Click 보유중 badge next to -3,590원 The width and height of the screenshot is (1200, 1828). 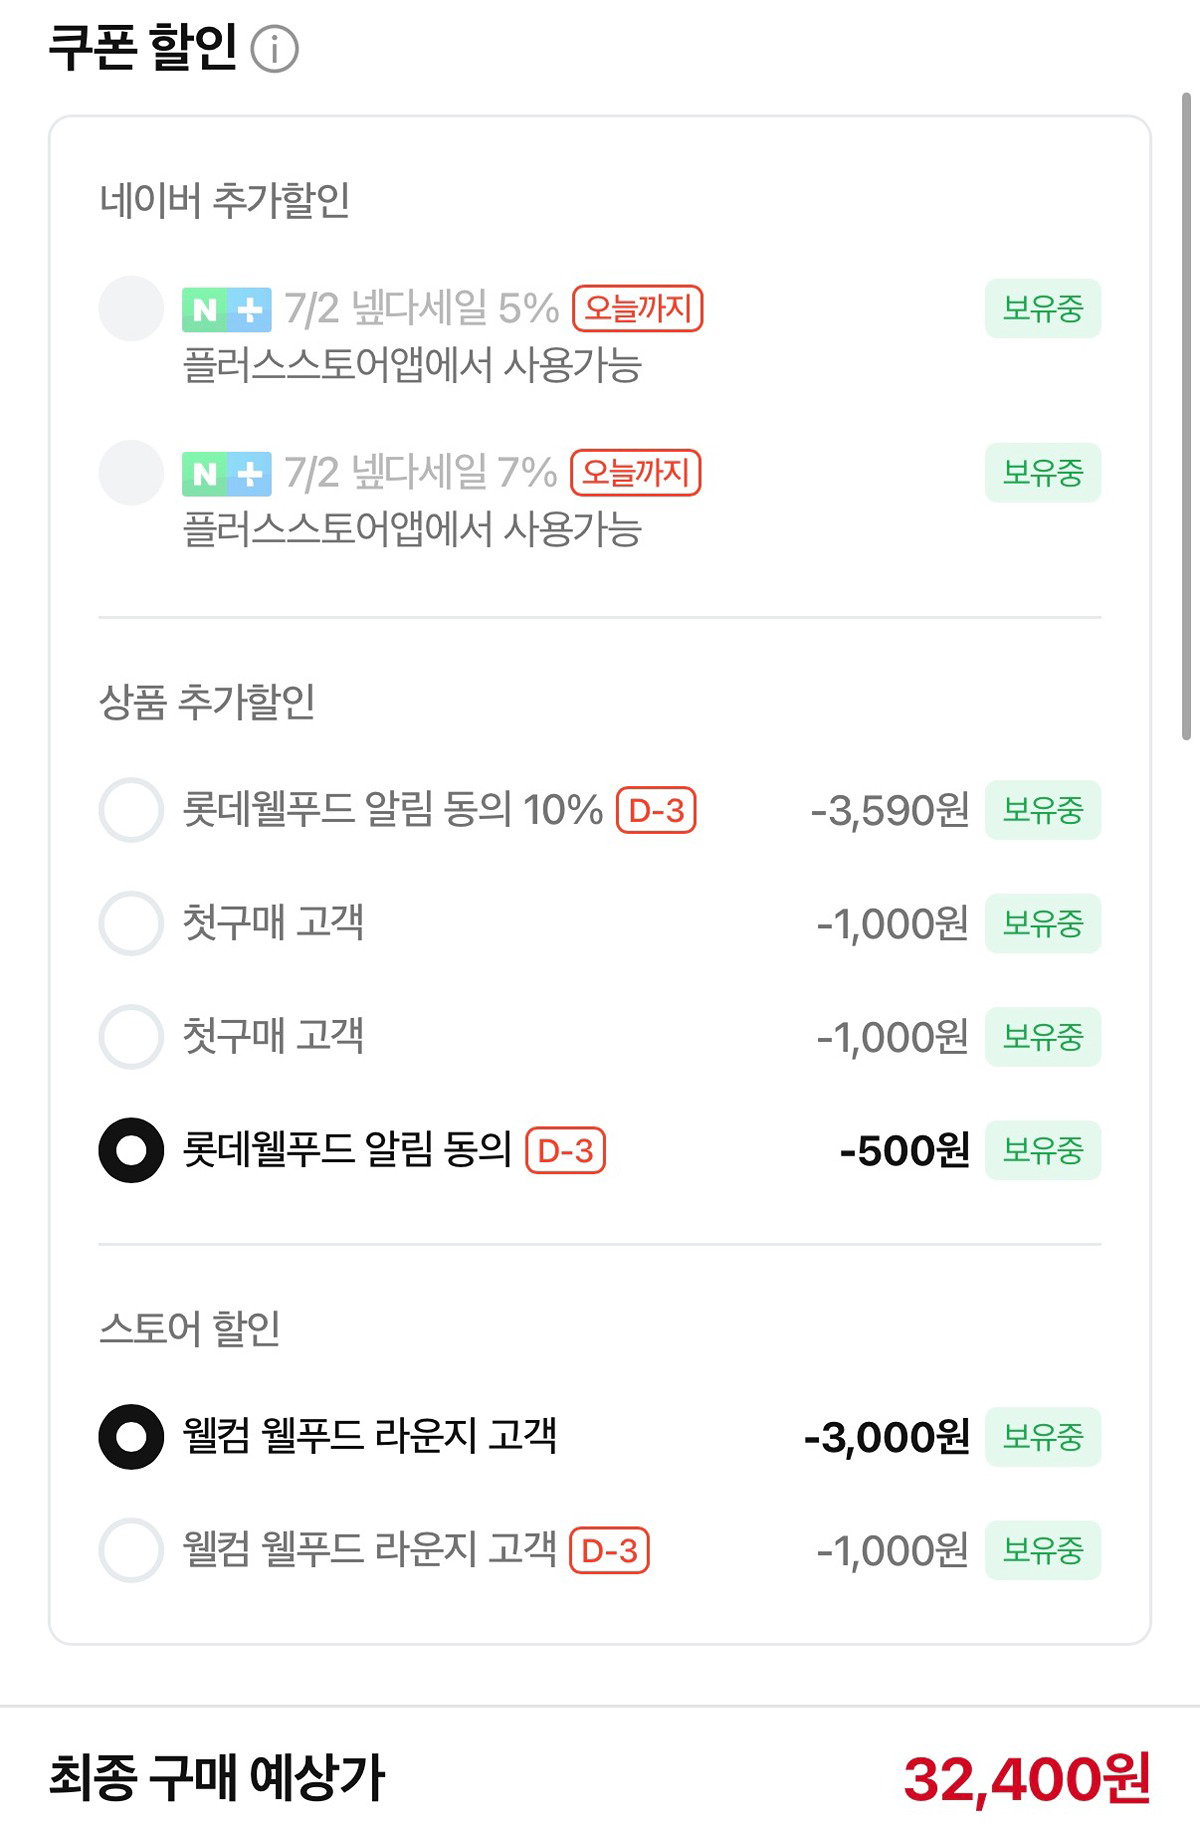(1043, 810)
